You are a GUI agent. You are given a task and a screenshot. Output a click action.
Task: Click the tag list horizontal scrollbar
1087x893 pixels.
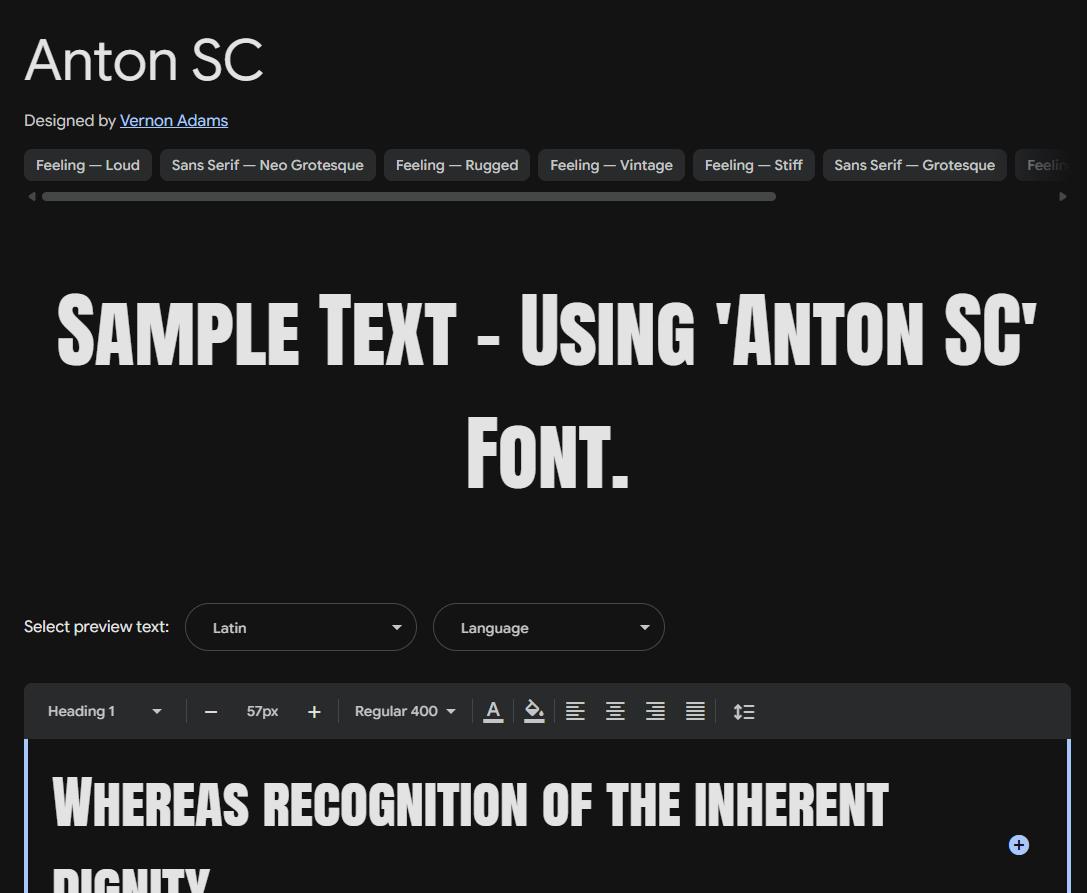pyautogui.click(x=409, y=197)
